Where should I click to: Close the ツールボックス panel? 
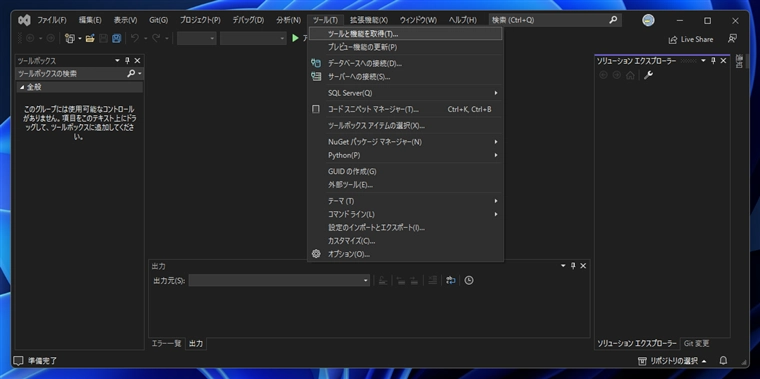pos(137,61)
